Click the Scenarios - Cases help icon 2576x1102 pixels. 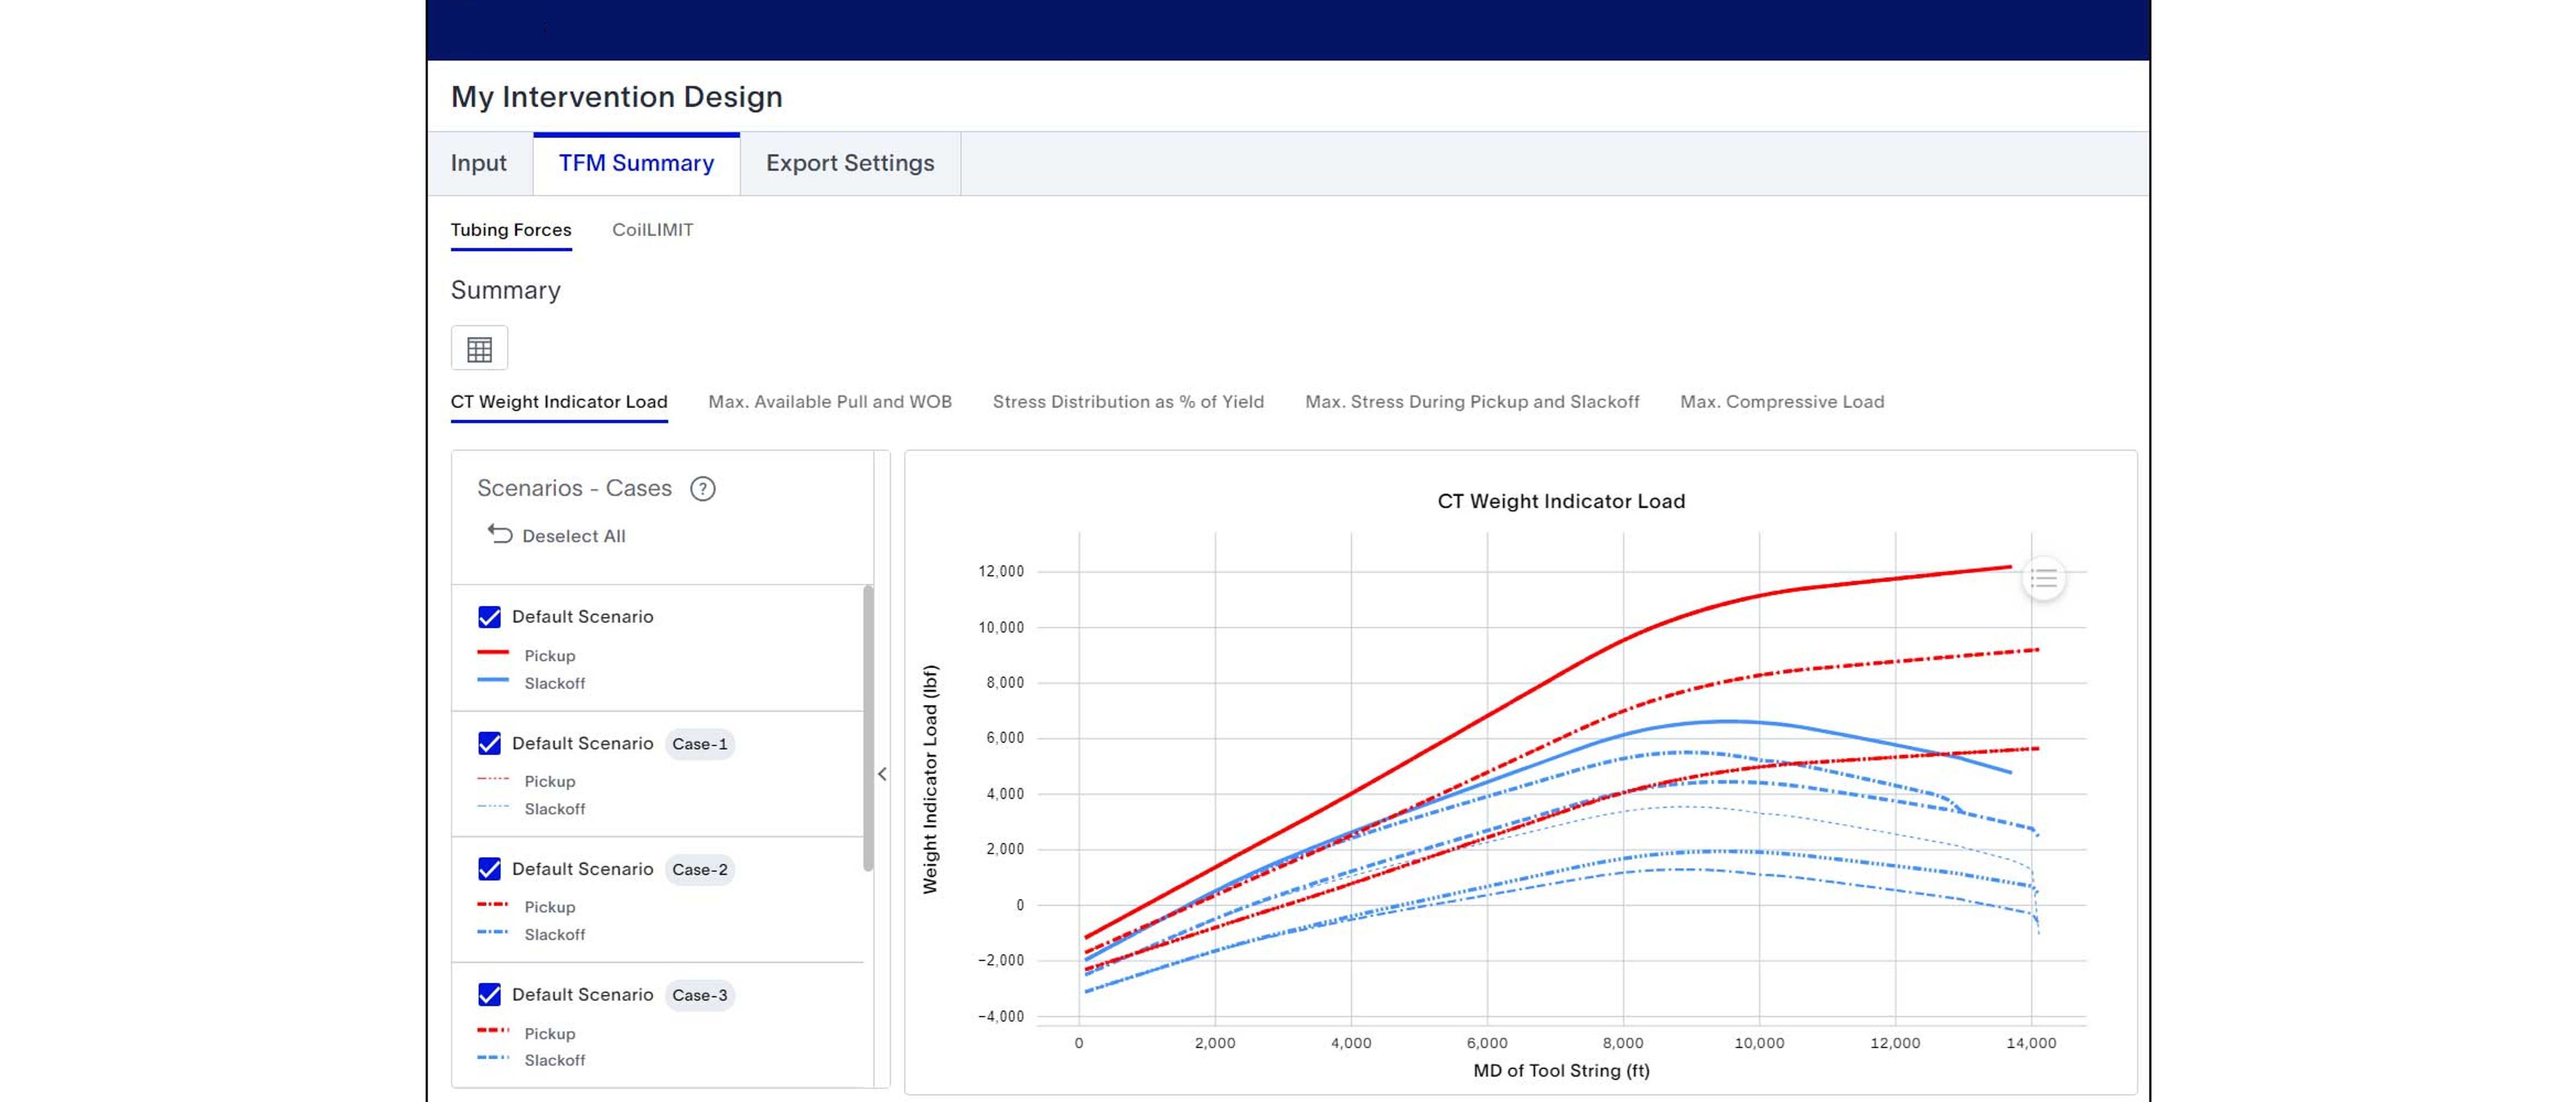(703, 488)
